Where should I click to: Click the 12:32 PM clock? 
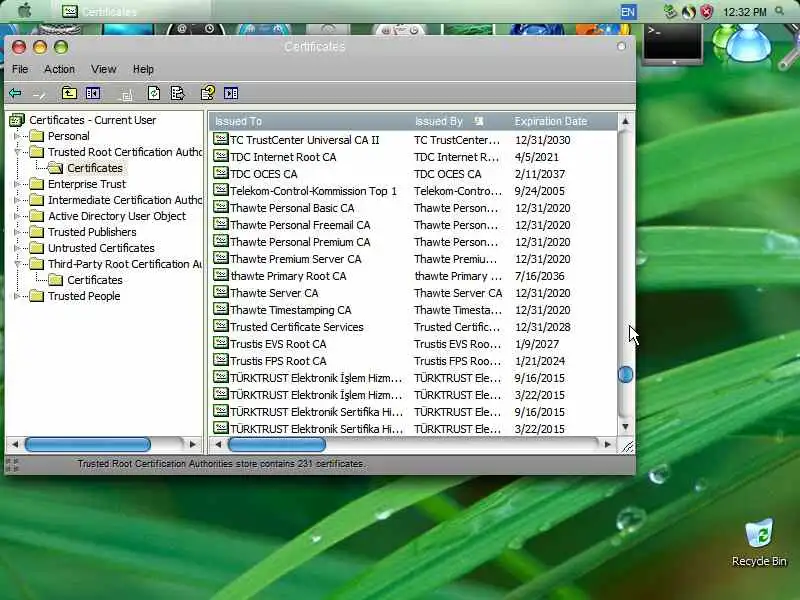745,12
